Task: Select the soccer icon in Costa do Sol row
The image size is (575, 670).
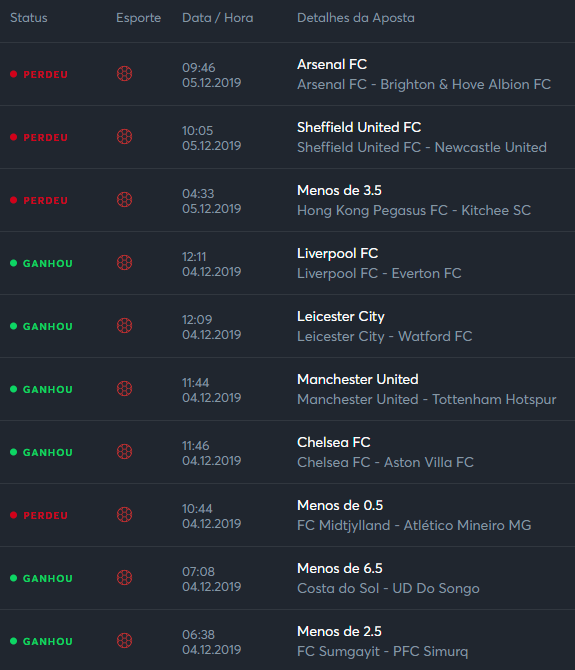Action: tap(124, 578)
